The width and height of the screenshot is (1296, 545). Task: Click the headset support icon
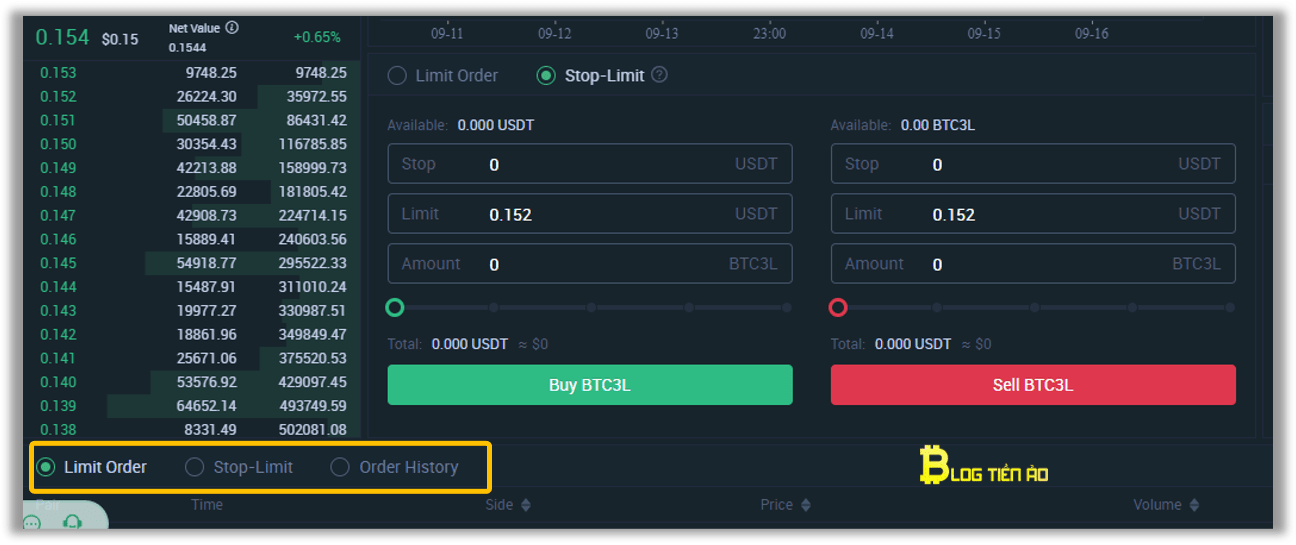click(x=71, y=522)
